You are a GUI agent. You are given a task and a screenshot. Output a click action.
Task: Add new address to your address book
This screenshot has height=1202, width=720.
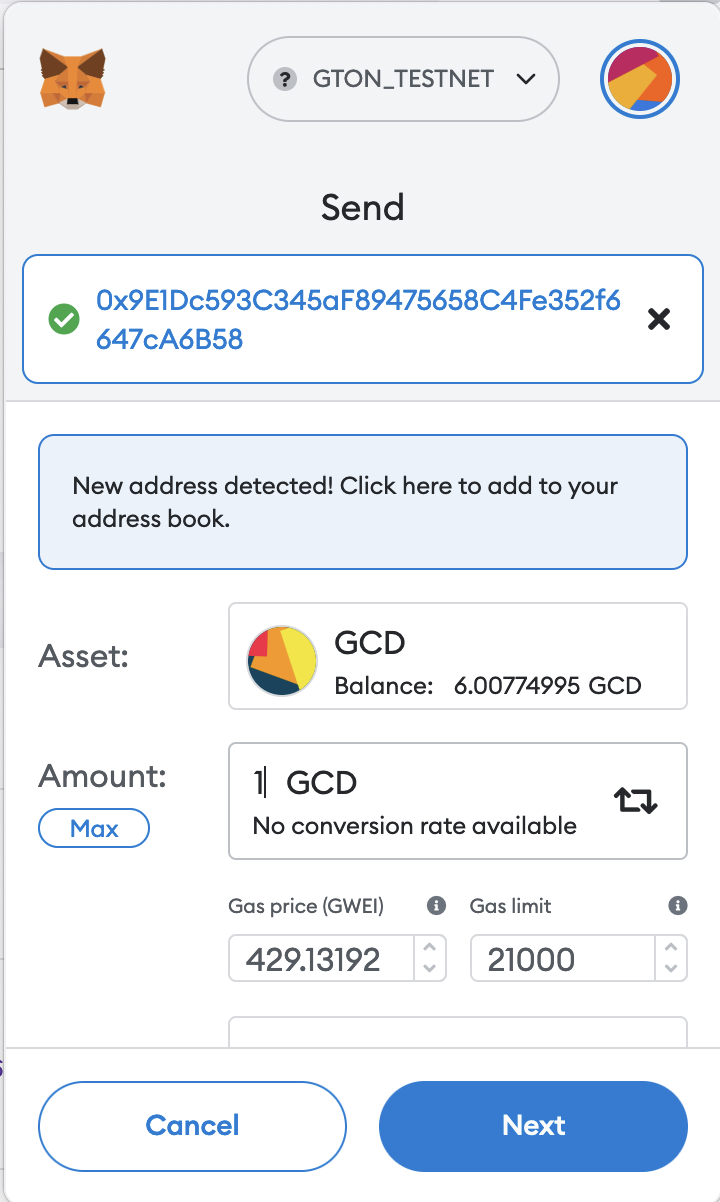(362, 501)
